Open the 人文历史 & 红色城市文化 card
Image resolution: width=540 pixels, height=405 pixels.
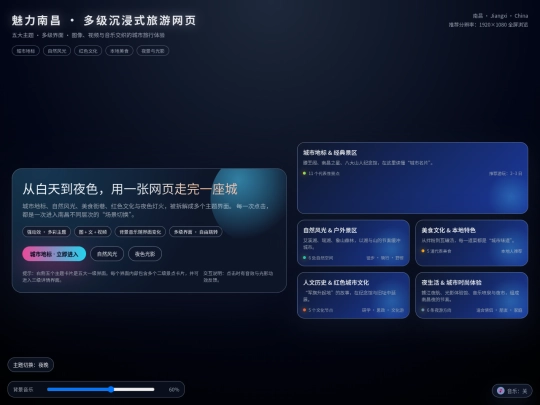[x=353, y=295]
